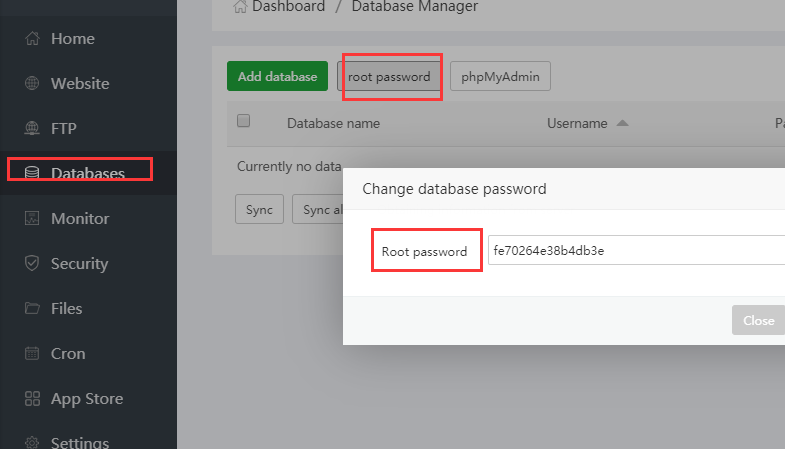The height and width of the screenshot is (449, 785).
Task: Open the Monitor menu item
Action: coord(80,219)
